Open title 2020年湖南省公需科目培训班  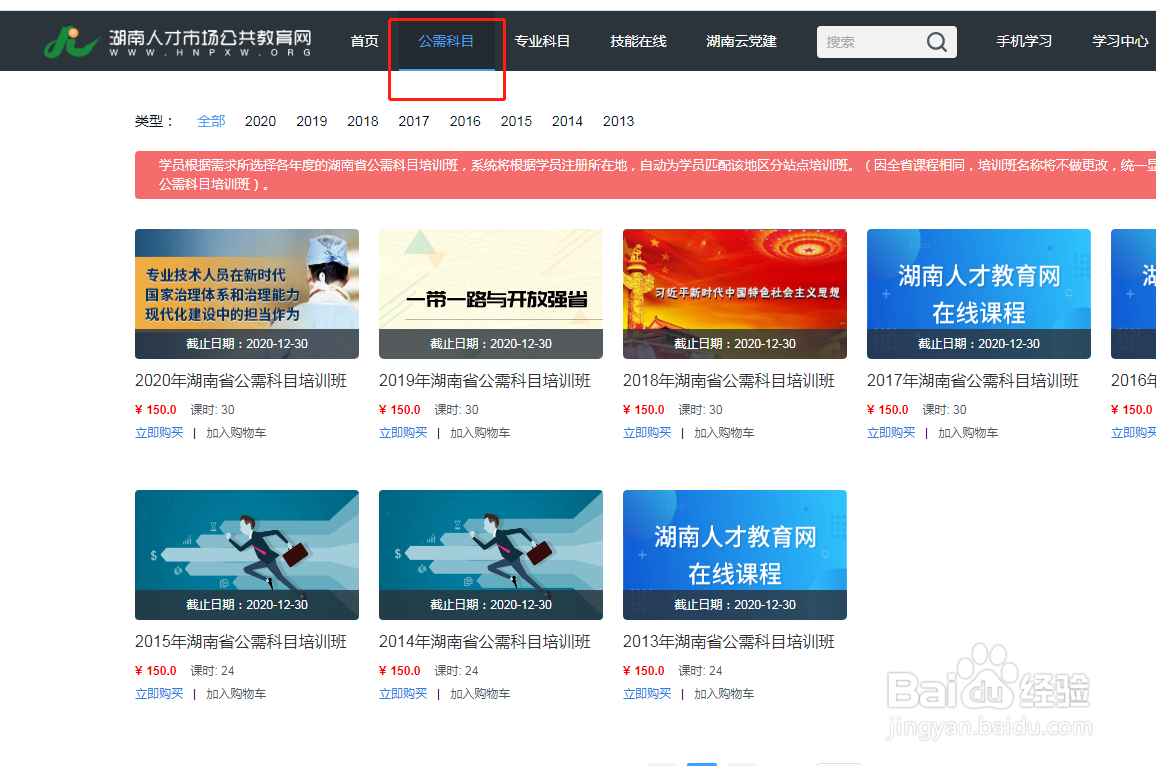click(241, 380)
